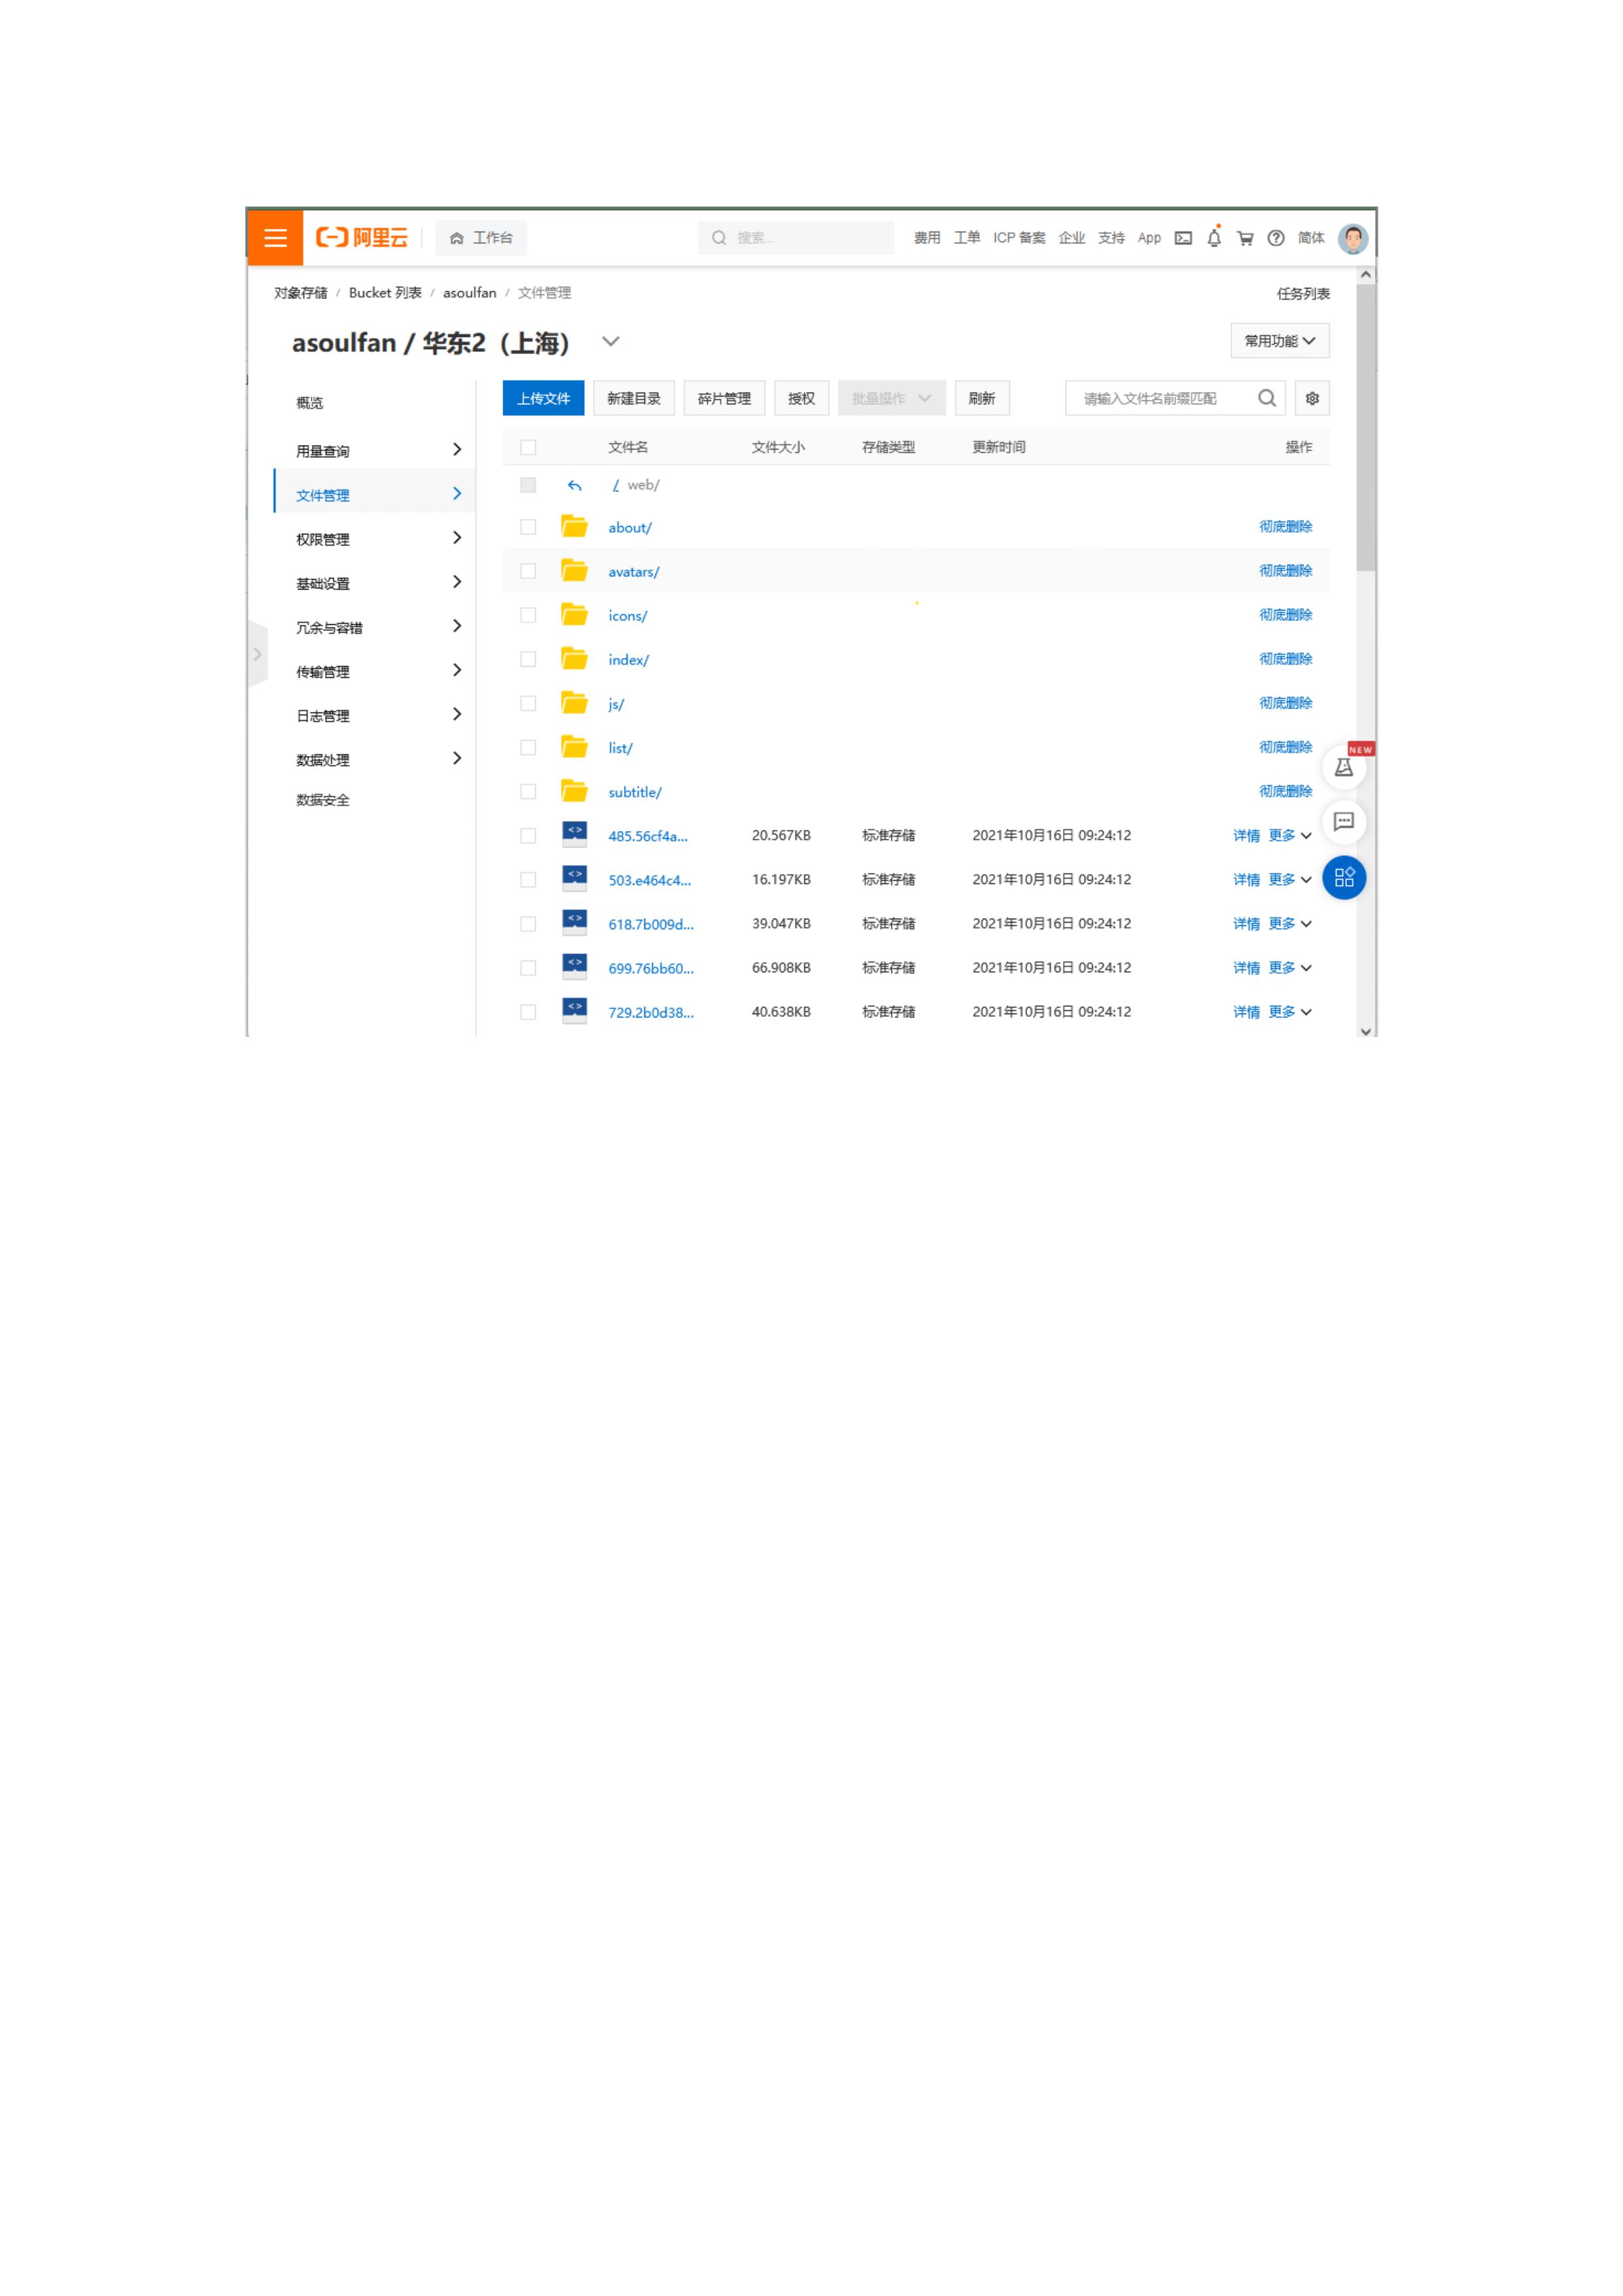Select 概览 in the left sidebar
1623x2296 pixels.
[x=310, y=403]
